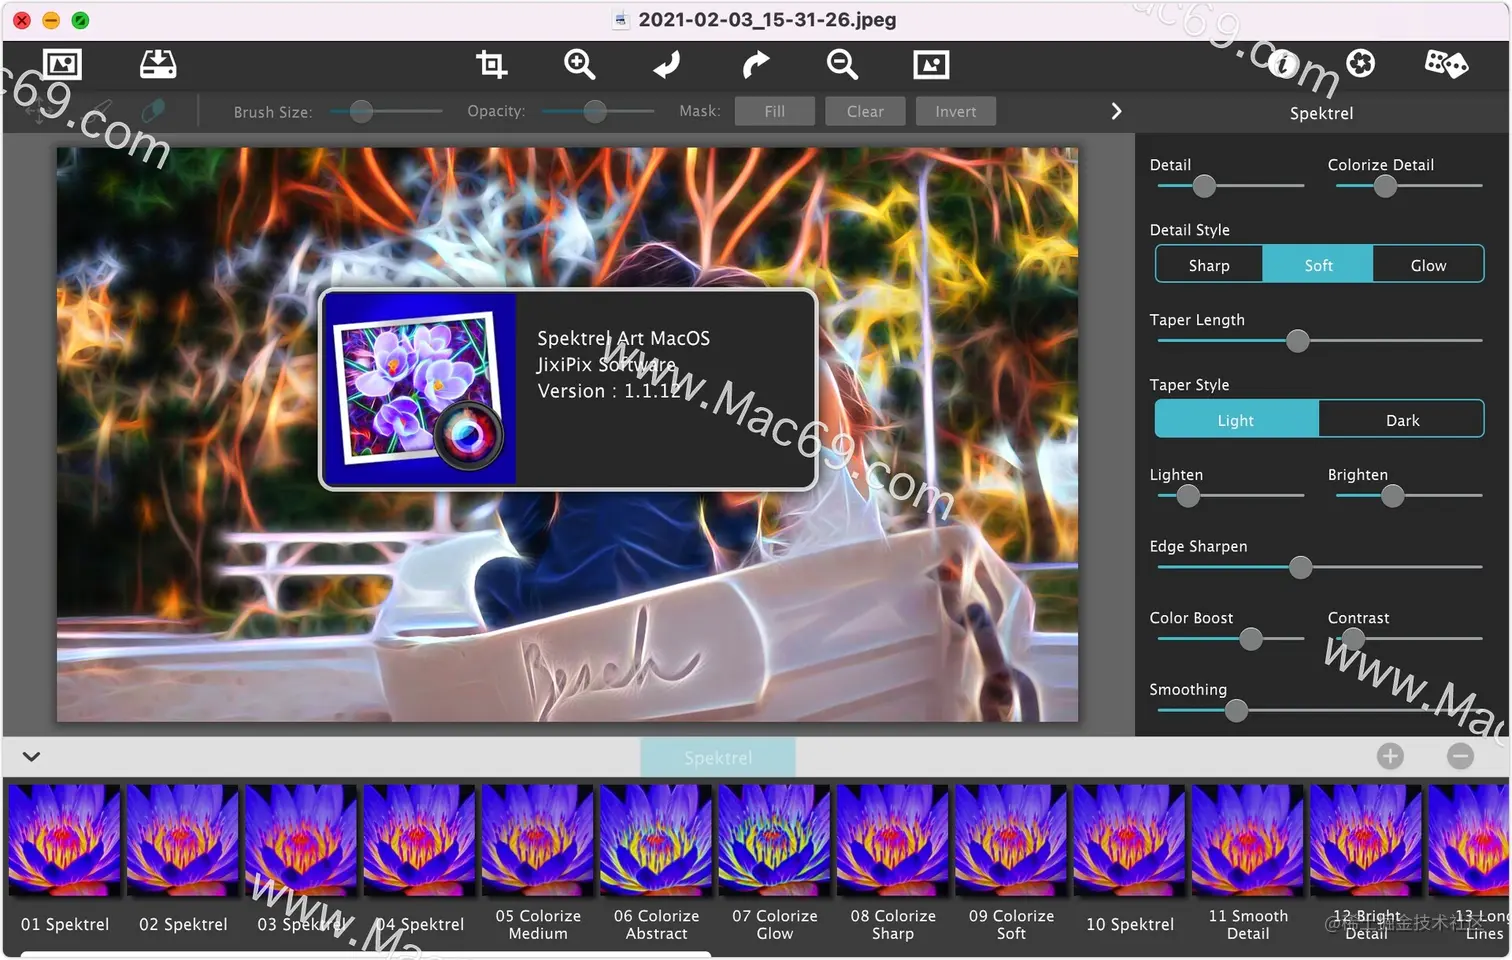Image resolution: width=1512 pixels, height=960 pixels.
Task: Fit the image to the screen
Action: tap(931, 65)
